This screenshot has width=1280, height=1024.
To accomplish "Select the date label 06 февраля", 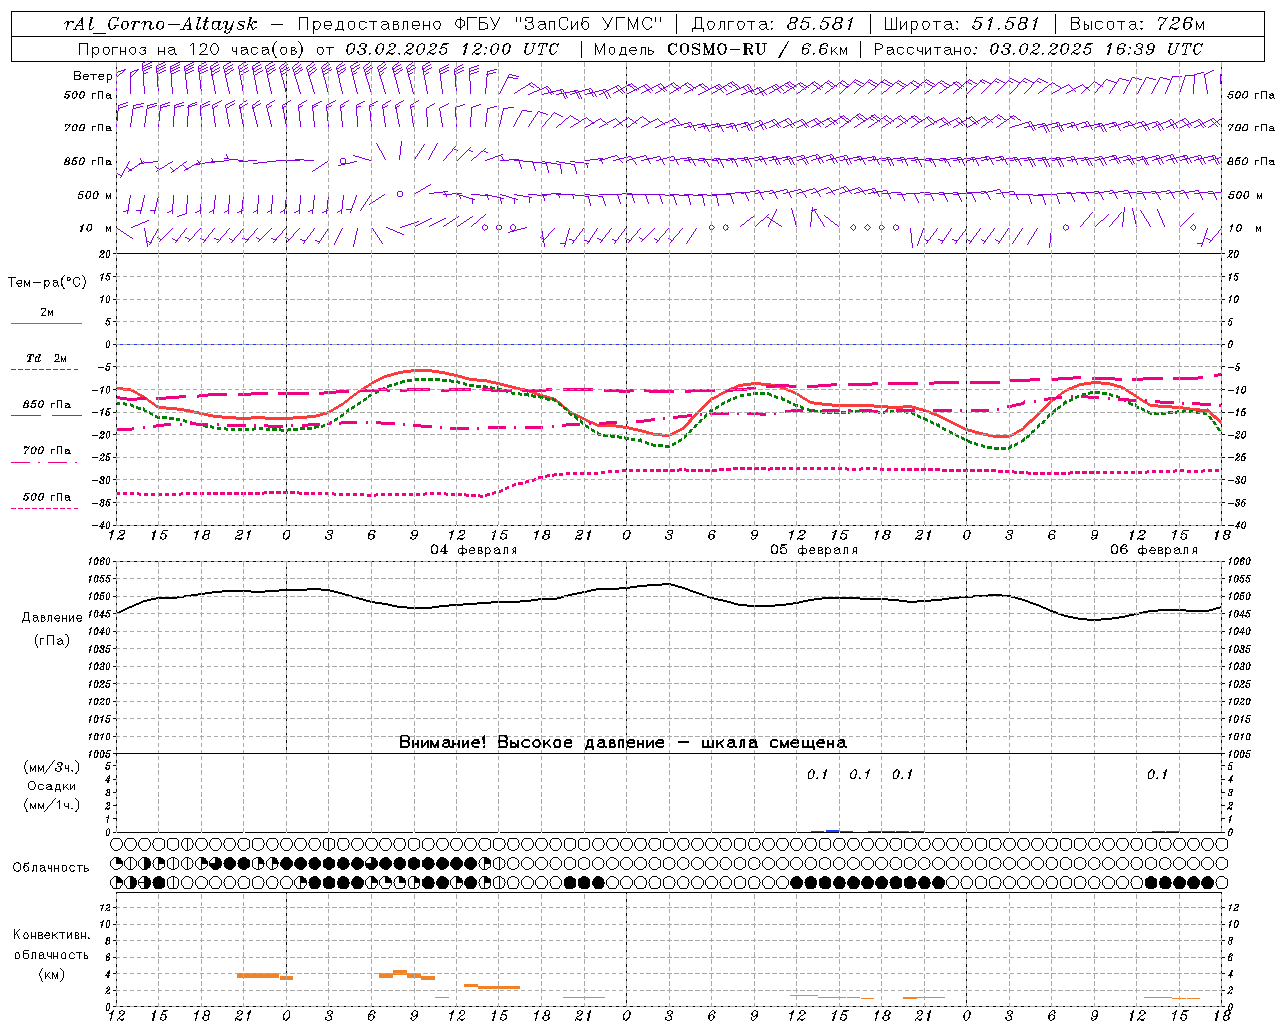I will click(x=1153, y=550).
